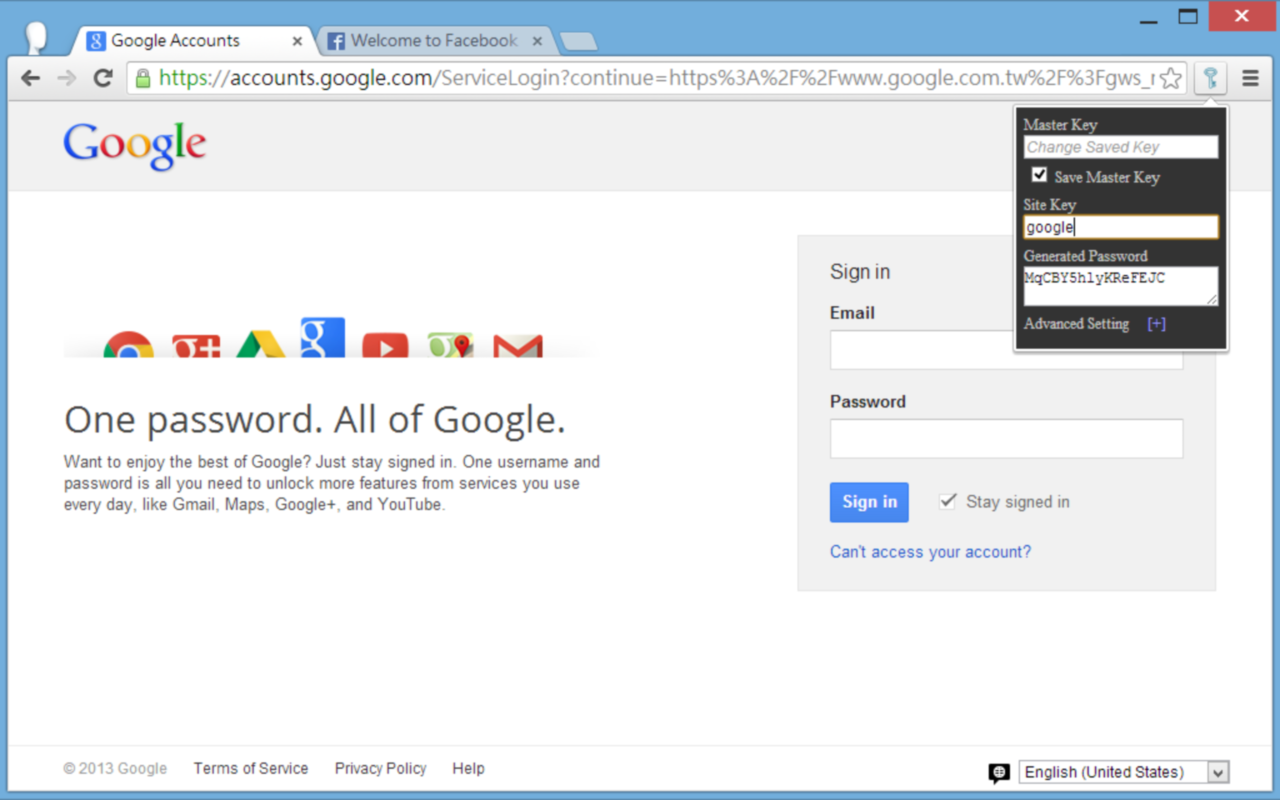Bookmark this page with the star icon
The image size is (1280, 800).
point(1170,77)
